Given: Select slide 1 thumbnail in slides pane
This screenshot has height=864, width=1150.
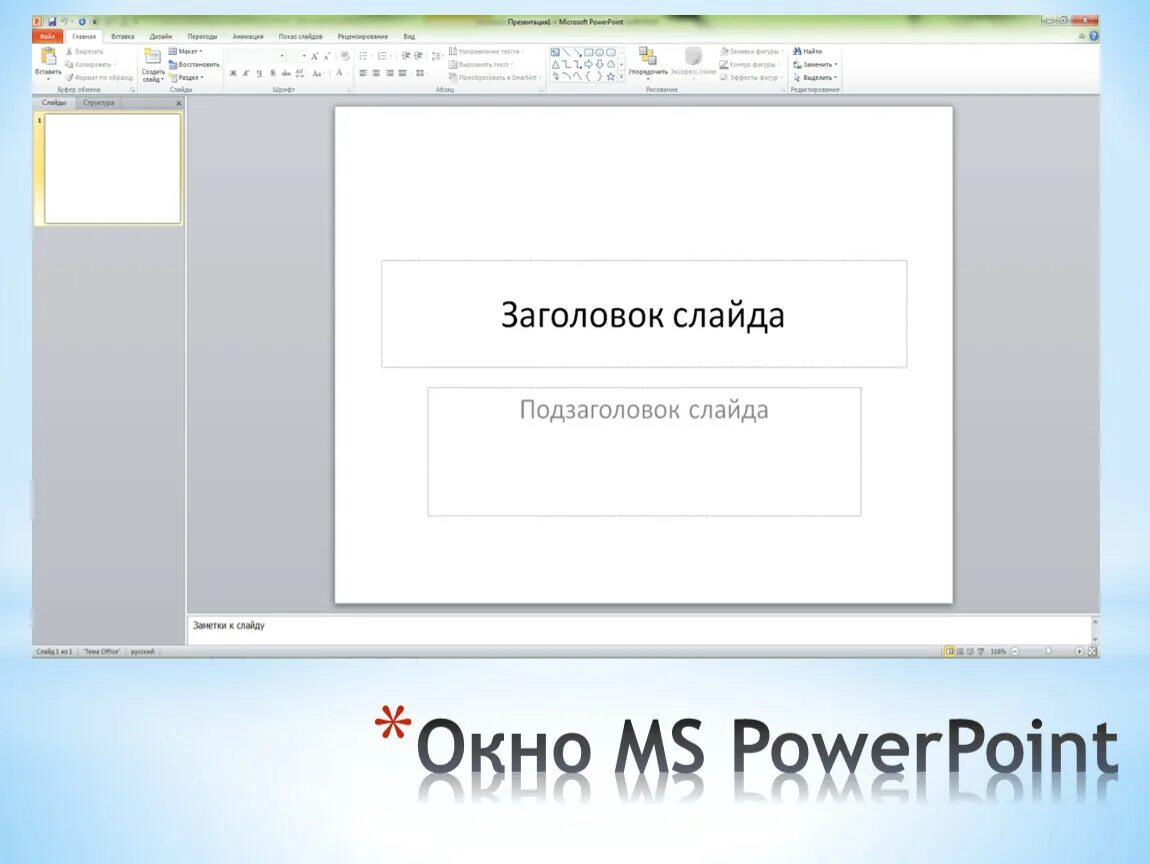Looking at the screenshot, I should click(x=112, y=169).
